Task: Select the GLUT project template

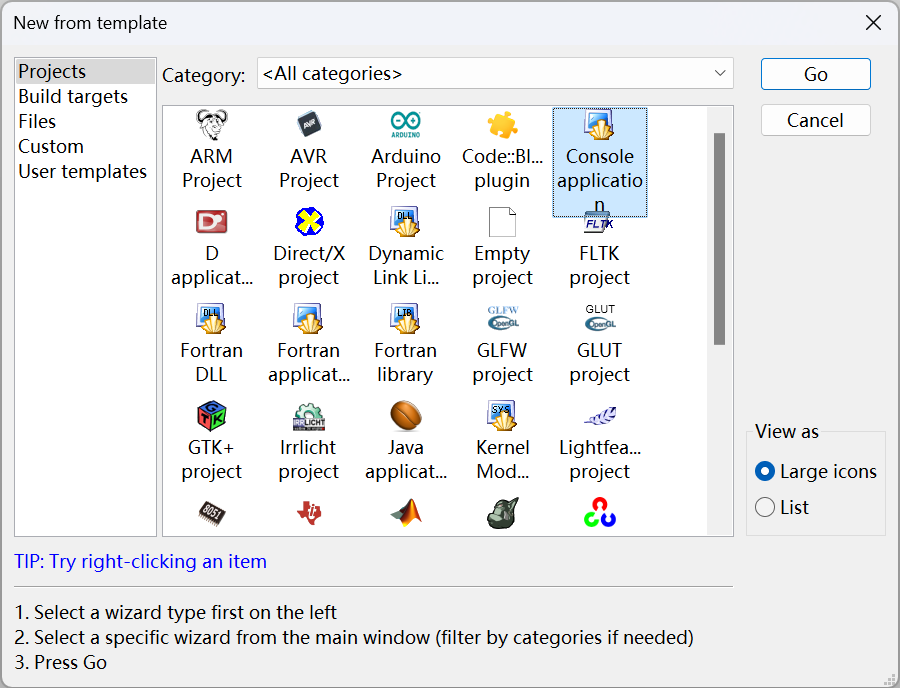Action: point(599,344)
